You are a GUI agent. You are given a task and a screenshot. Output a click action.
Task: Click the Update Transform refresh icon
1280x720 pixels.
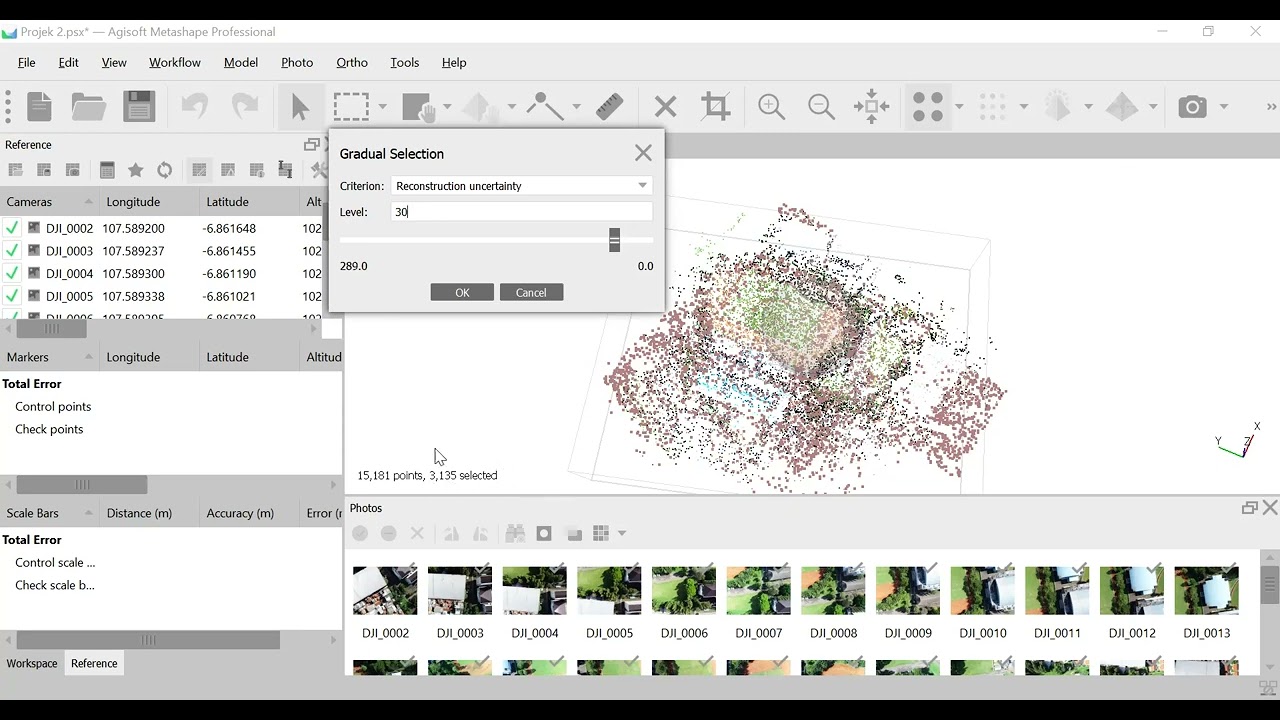(165, 170)
